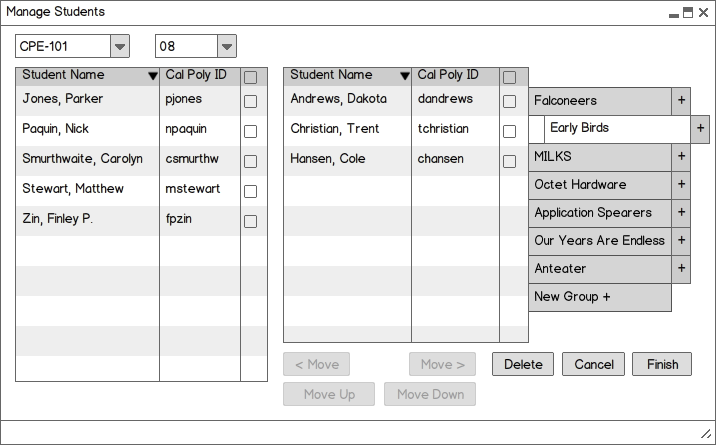Toggle select-all checkbox in left table header

point(250,78)
